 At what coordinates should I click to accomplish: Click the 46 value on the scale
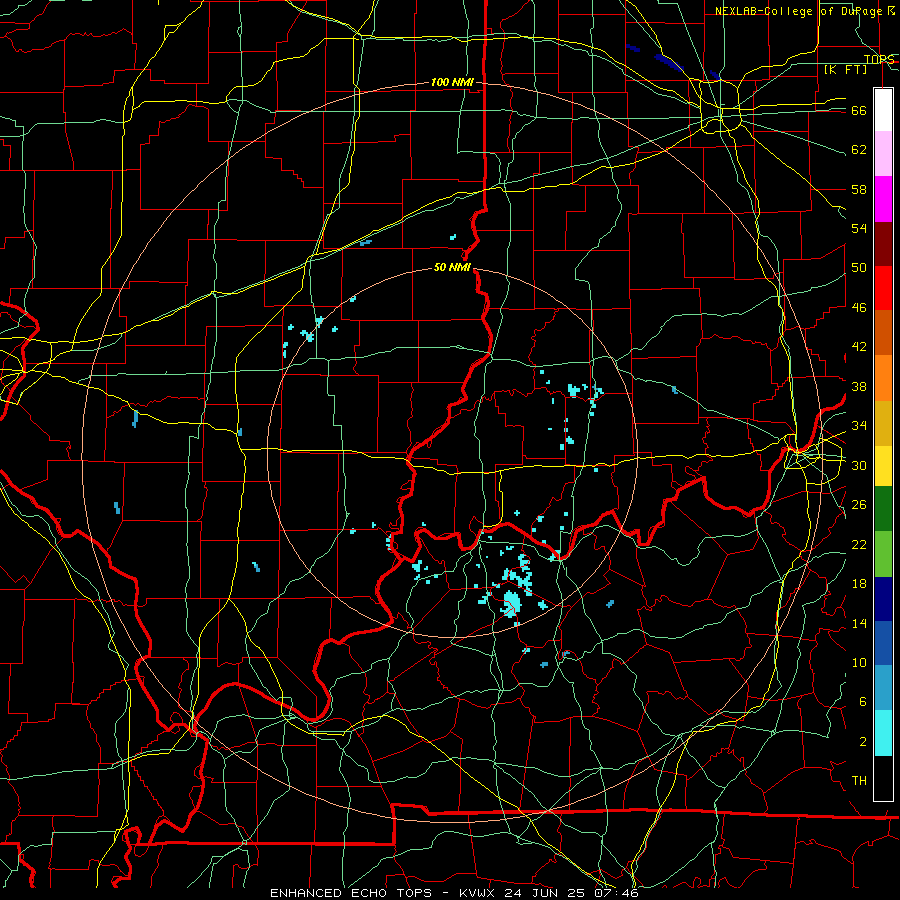click(859, 308)
